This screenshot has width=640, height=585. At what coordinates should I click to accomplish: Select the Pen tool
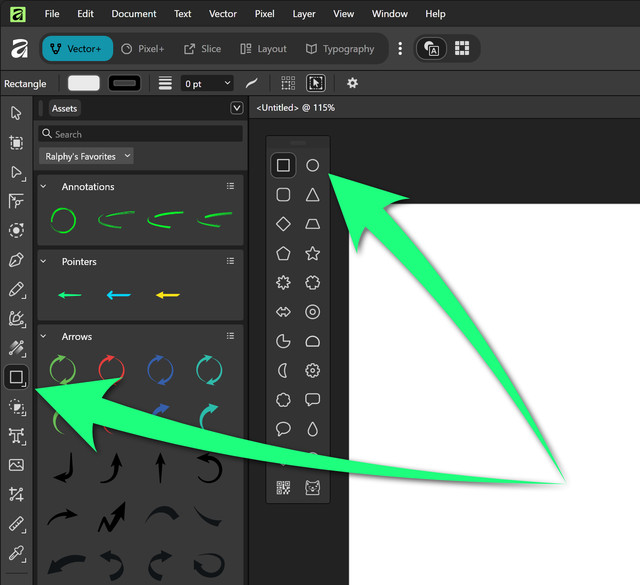click(x=16, y=260)
